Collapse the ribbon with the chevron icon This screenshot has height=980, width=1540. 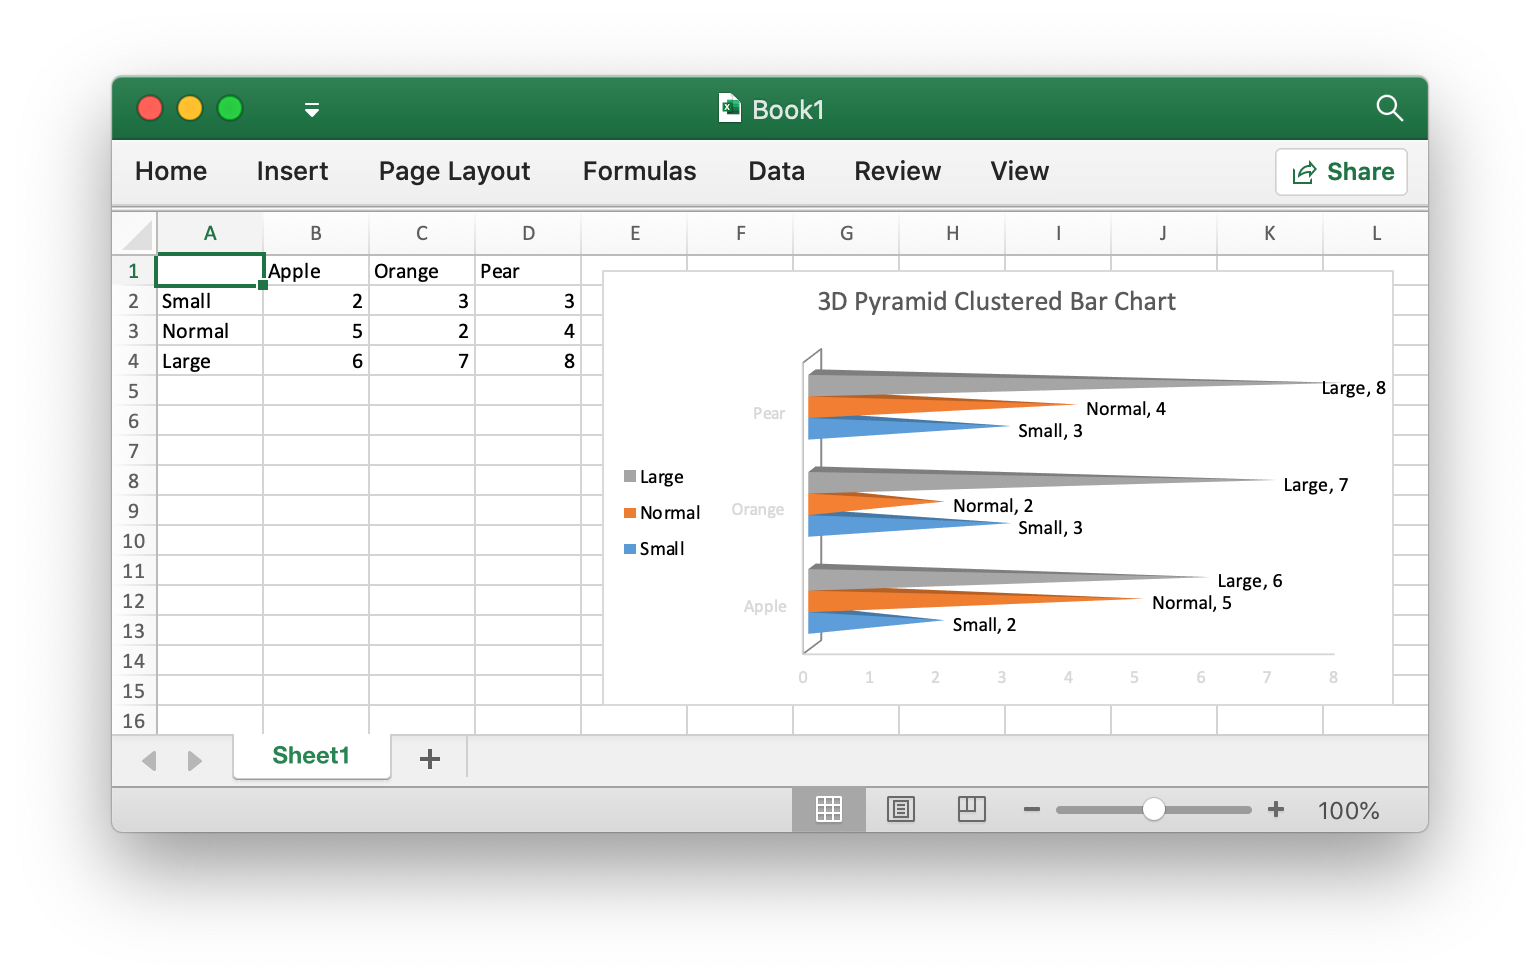coord(311,110)
